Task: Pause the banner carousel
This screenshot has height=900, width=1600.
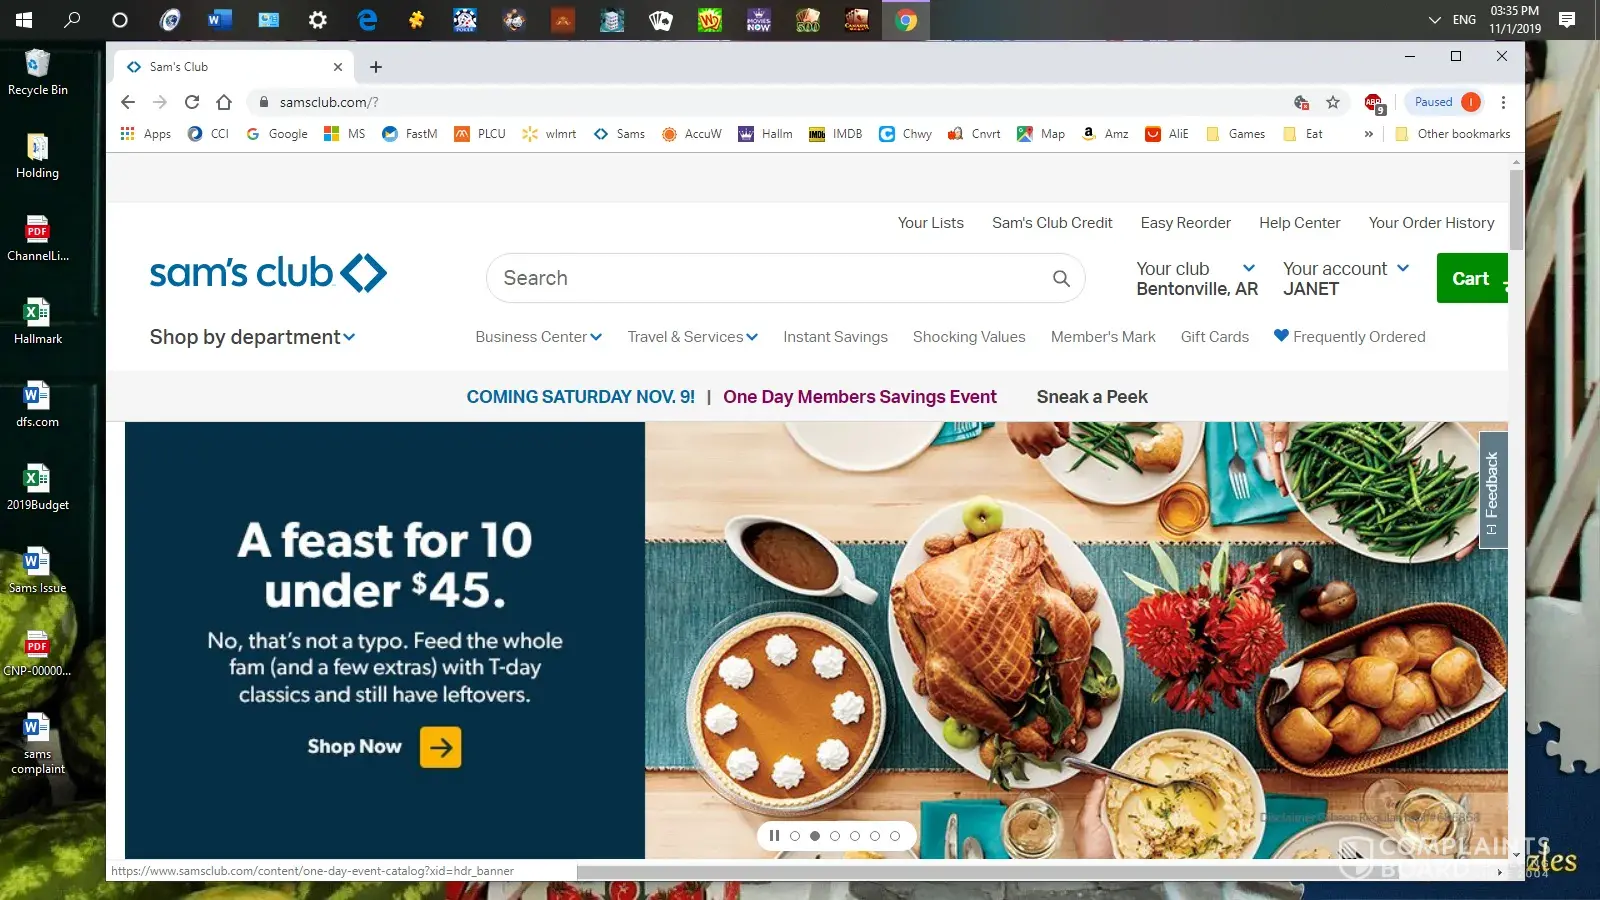Action: point(774,836)
